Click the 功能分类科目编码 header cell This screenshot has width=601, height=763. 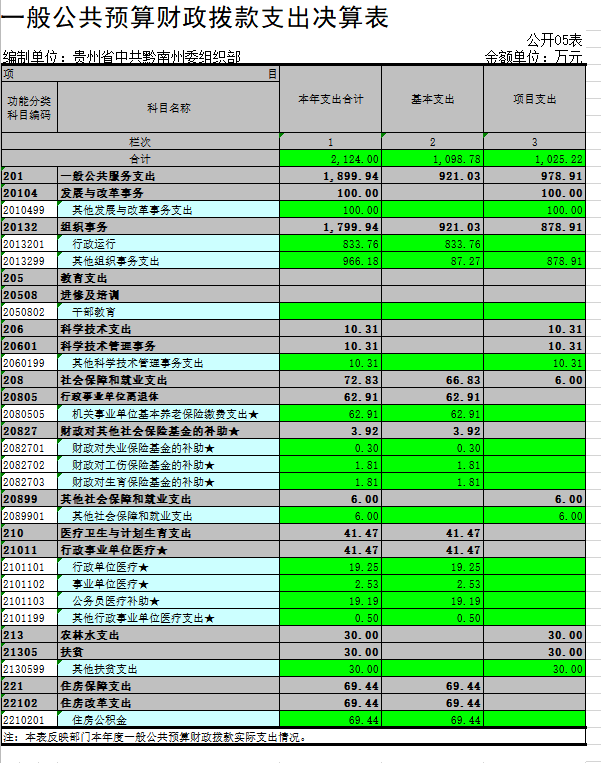[x=29, y=107]
